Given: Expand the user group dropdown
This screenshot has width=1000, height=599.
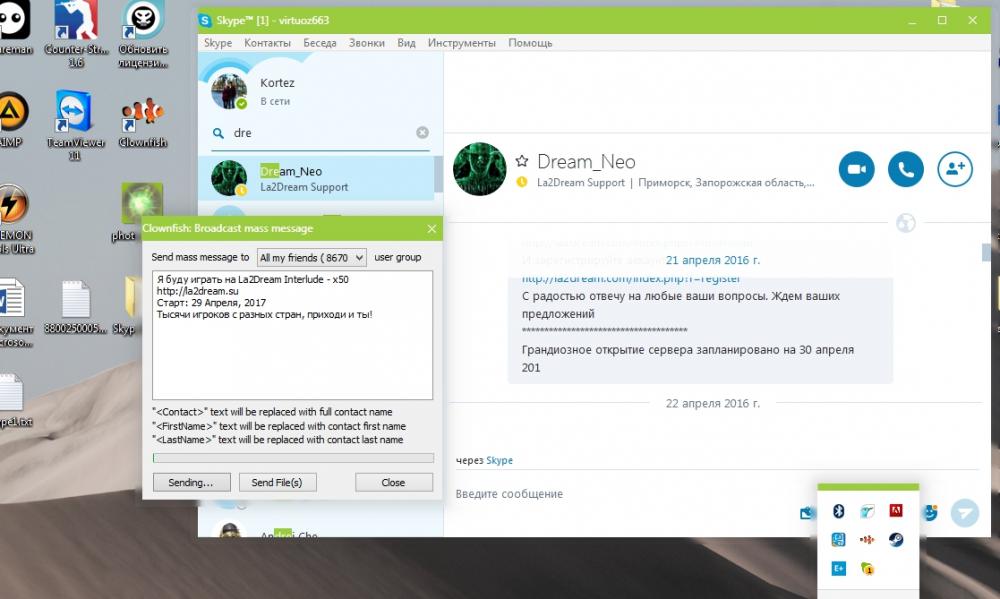Looking at the screenshot, I should (x=312, y=257).
